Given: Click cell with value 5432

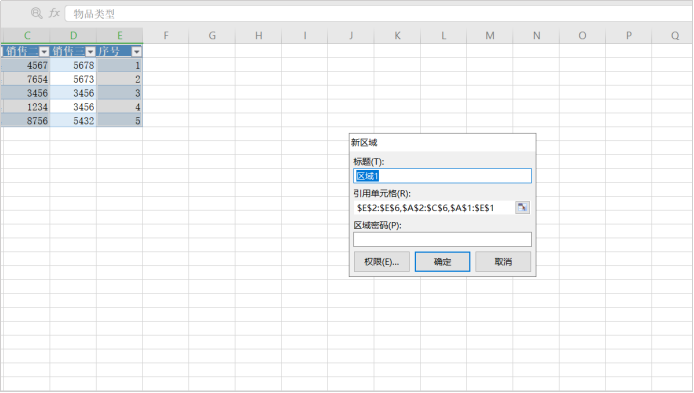Looking at the screenshot, I should (x=73, y=120).
